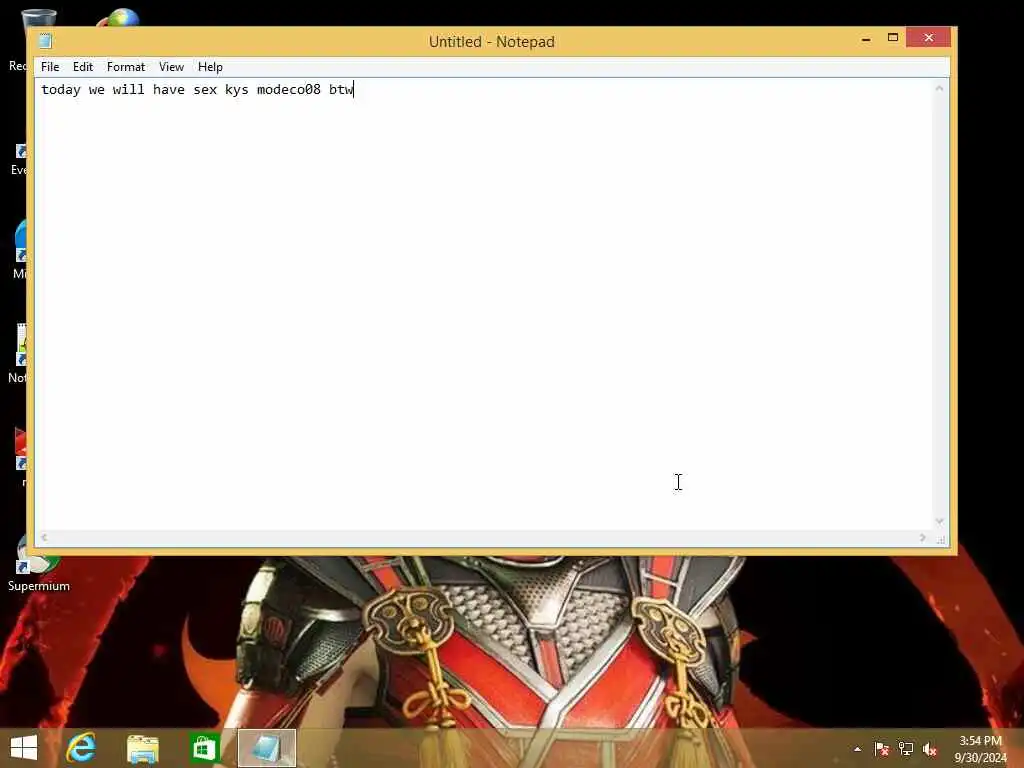The image size is (1024, 768).
Task: Click the vertical scrollbar up arrow
Action: (939, 88)
